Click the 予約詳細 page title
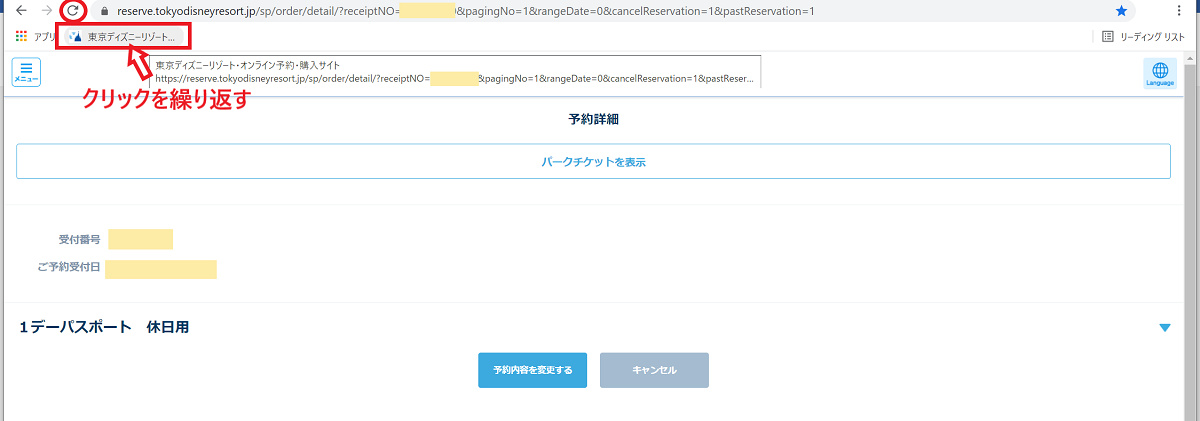Screen dimensions: 1200x421 593,119
